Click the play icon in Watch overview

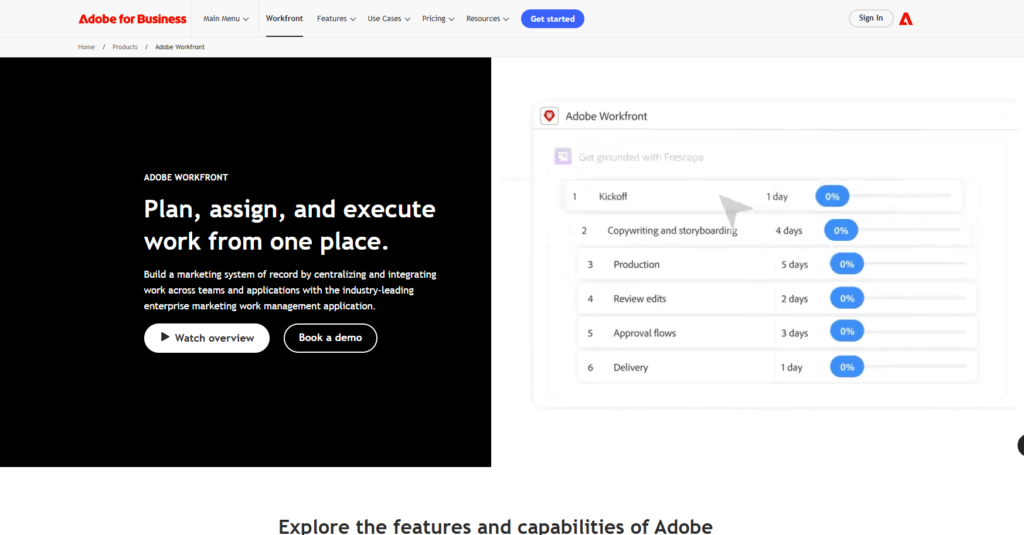point(165,338)
